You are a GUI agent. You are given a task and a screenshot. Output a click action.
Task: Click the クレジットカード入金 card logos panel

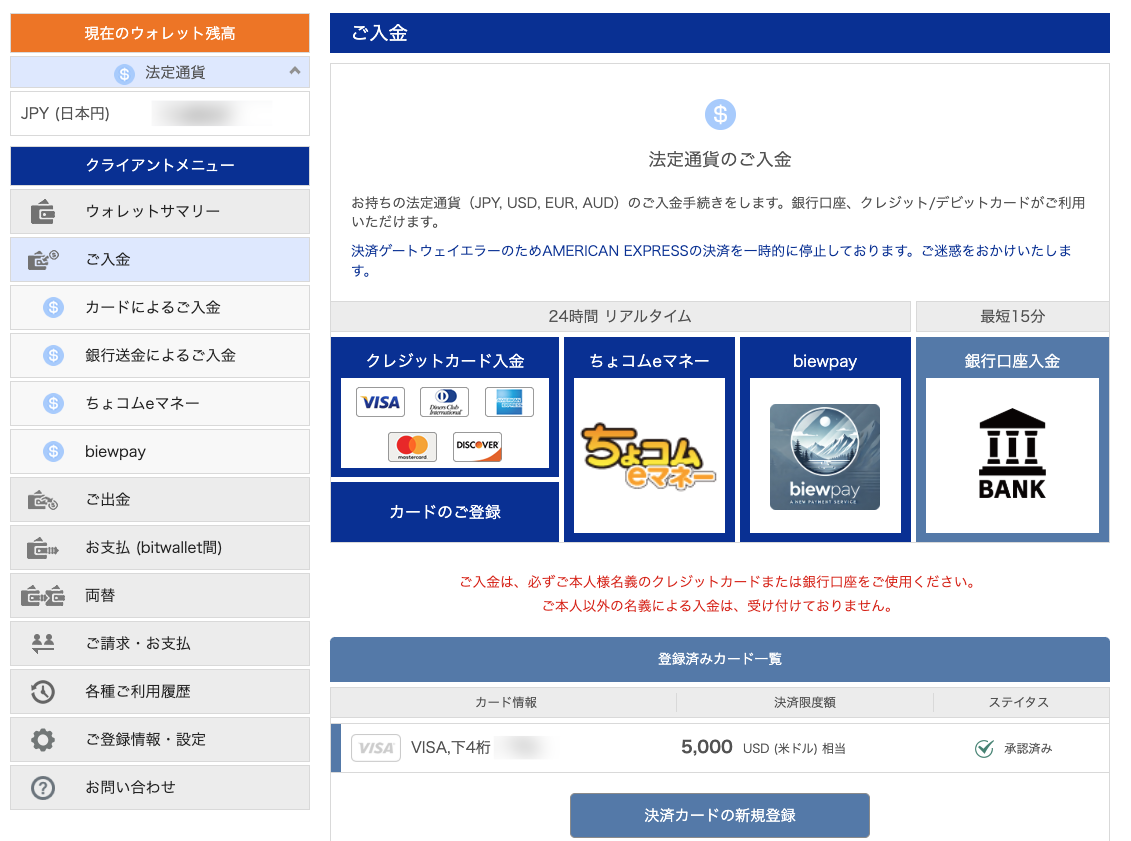[445, 423]
